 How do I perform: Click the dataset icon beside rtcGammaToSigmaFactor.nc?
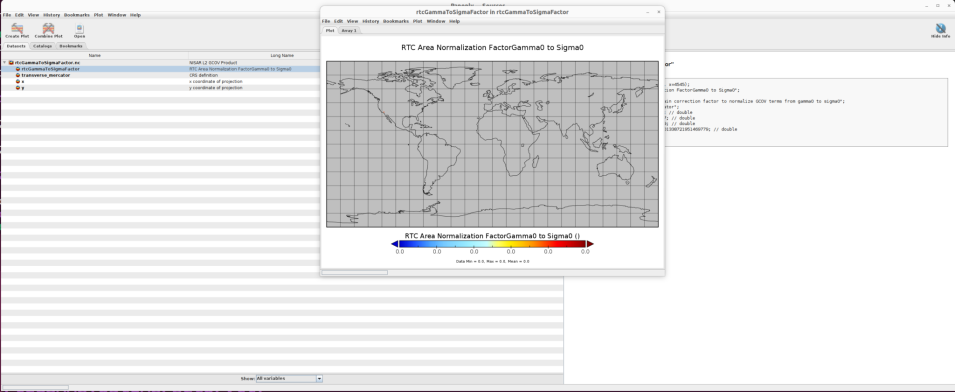[11, 63]
